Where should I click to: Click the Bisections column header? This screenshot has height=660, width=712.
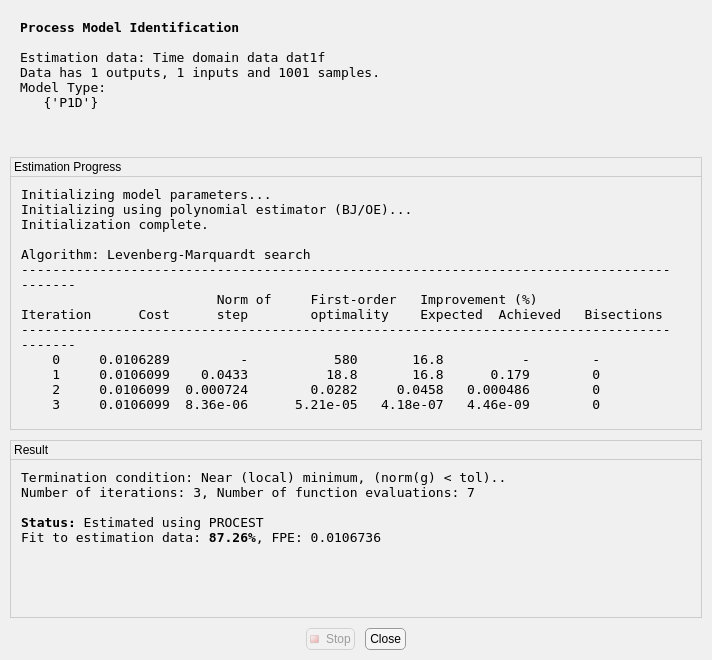623,314
